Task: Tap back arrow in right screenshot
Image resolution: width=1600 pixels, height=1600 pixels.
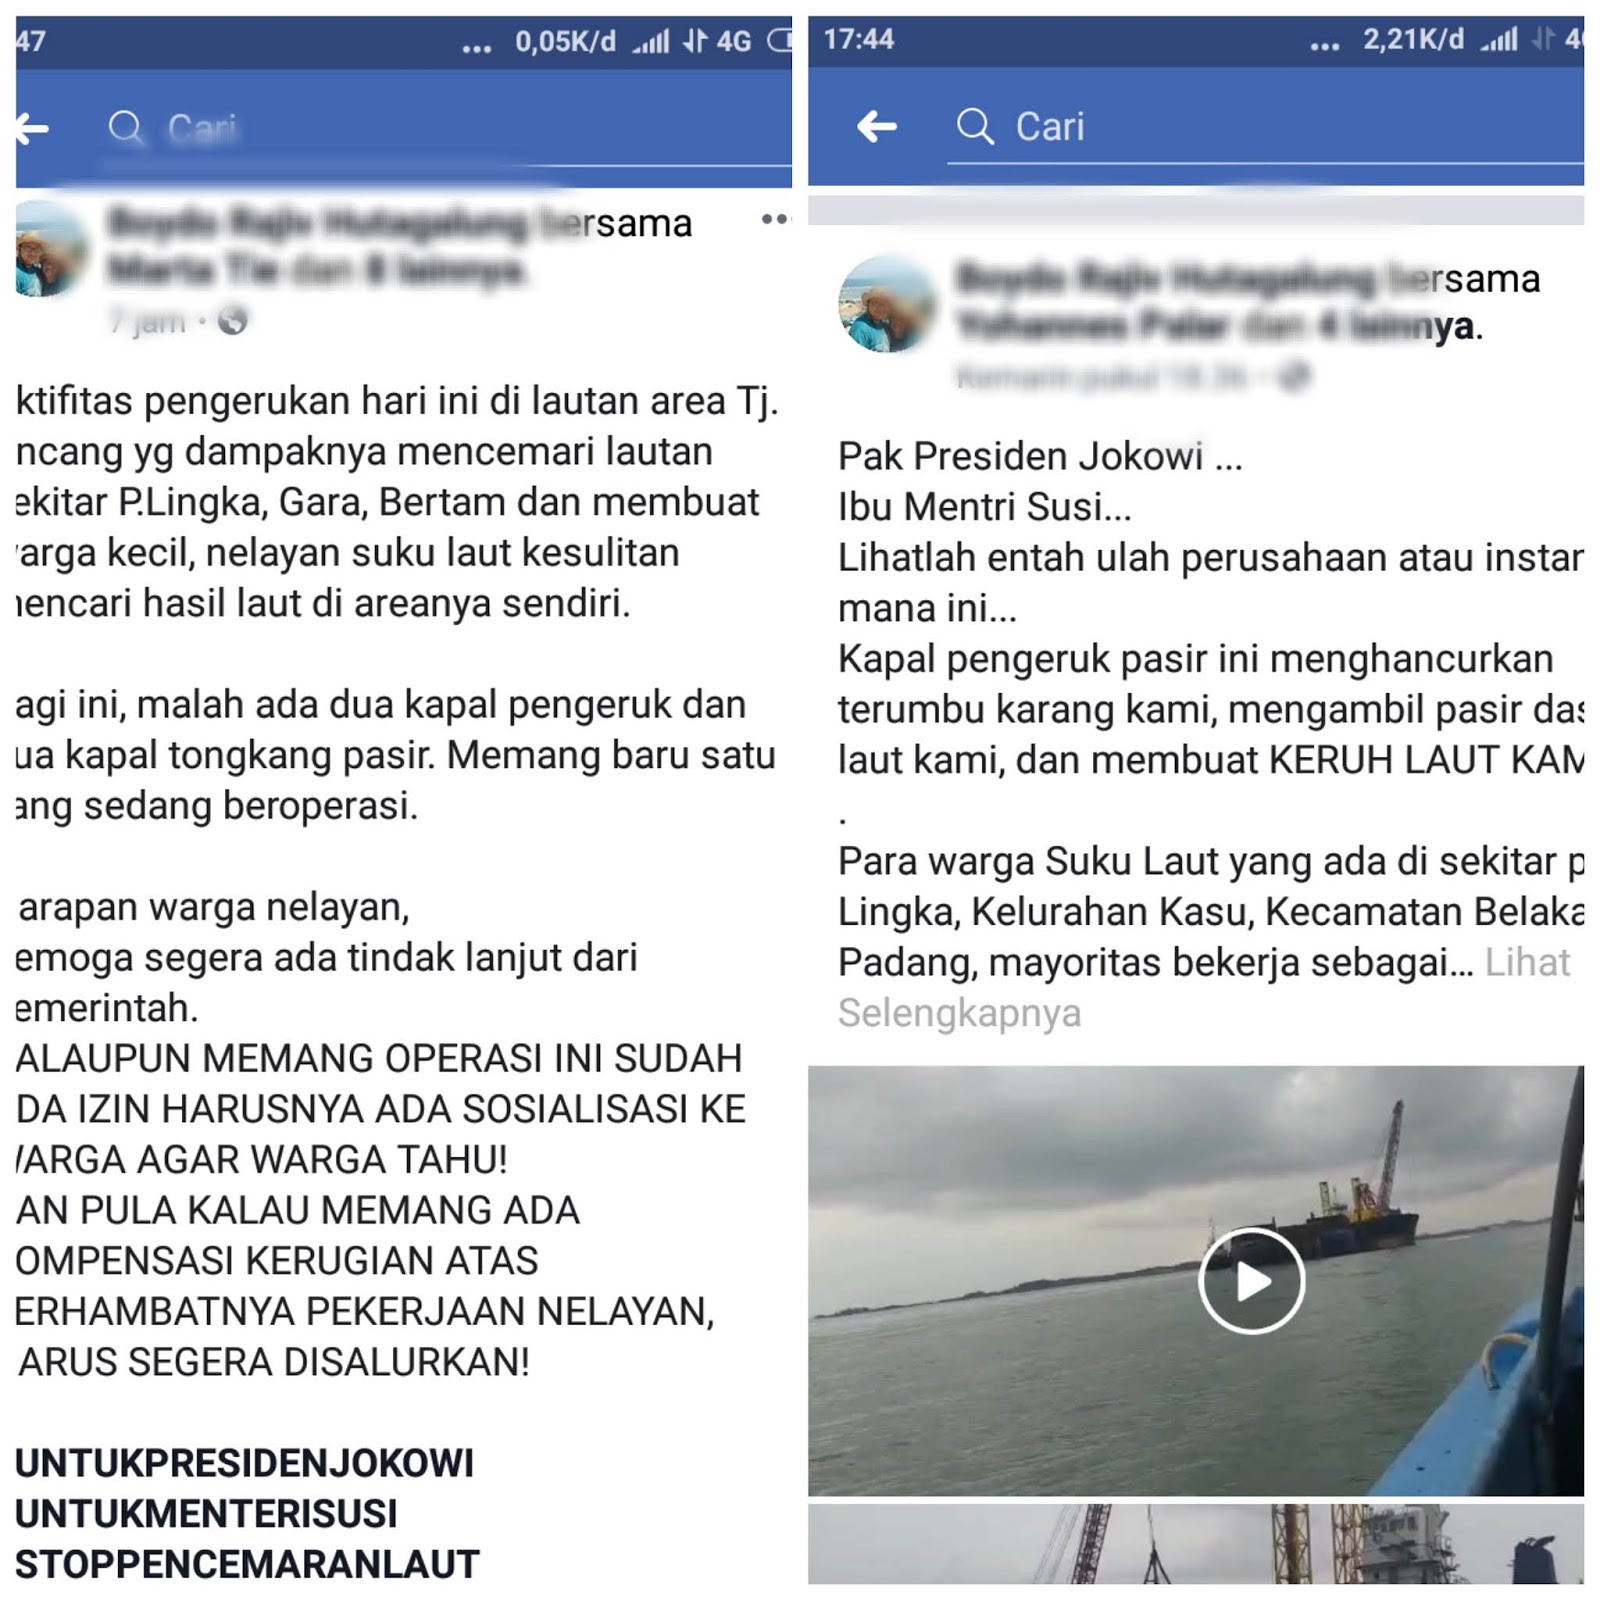Action: point(876,127)
